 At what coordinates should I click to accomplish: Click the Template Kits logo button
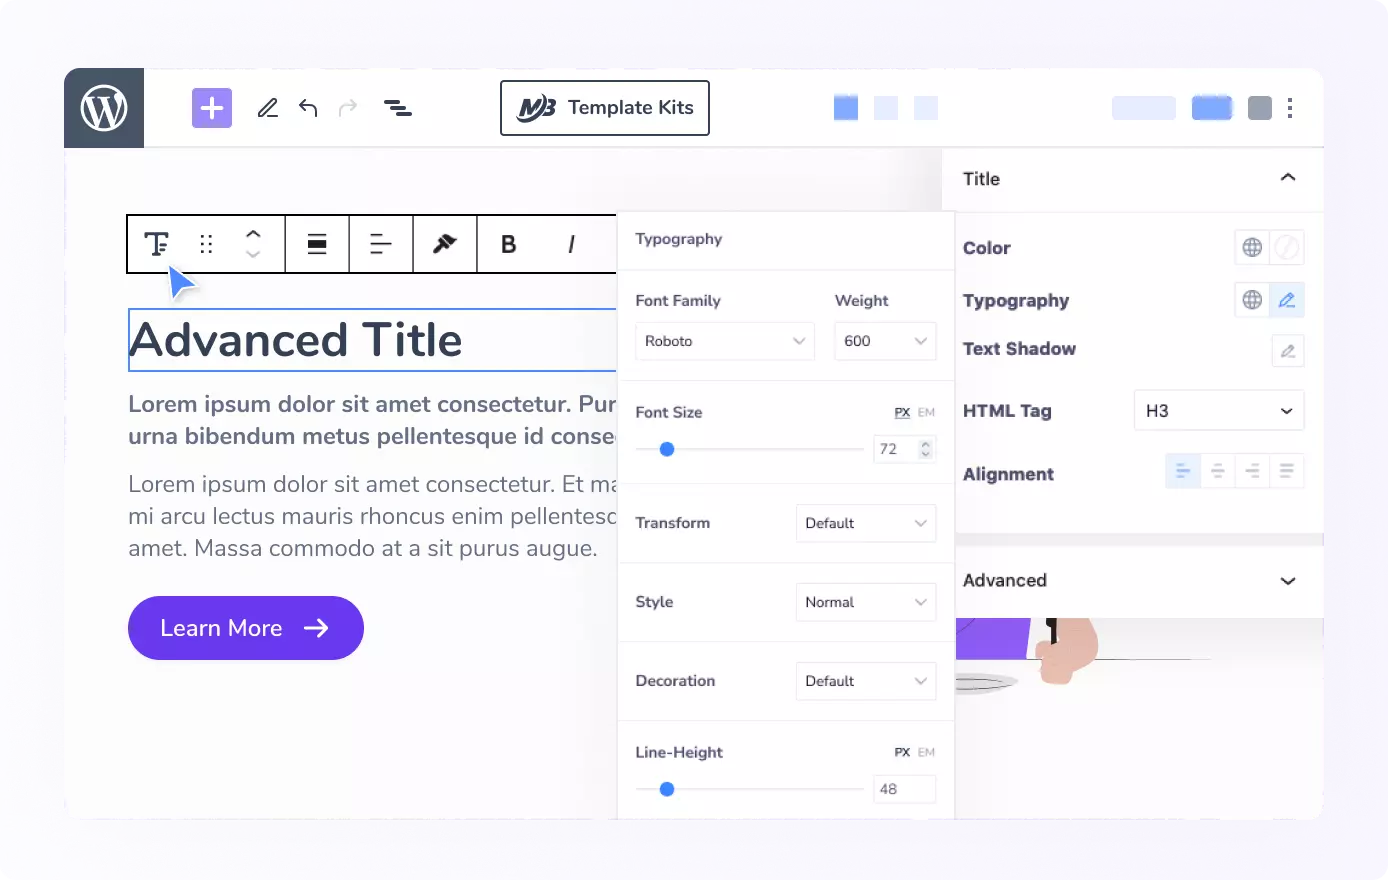pyautogui.click(x=604, y=107)
